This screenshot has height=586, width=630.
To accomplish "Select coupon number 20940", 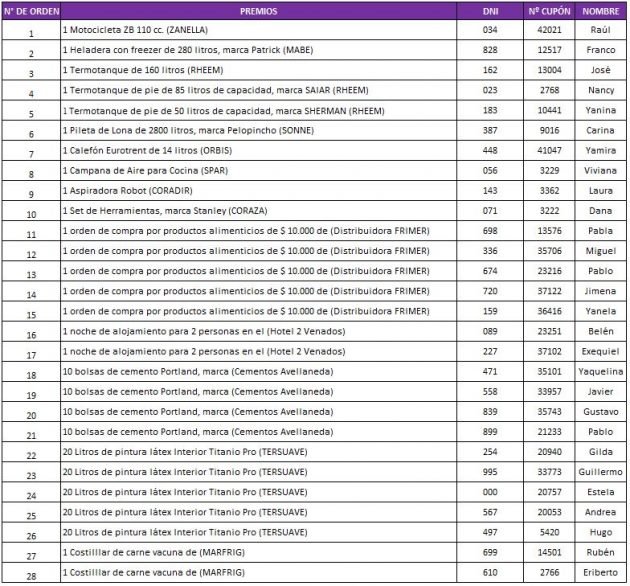I will 549,452.
